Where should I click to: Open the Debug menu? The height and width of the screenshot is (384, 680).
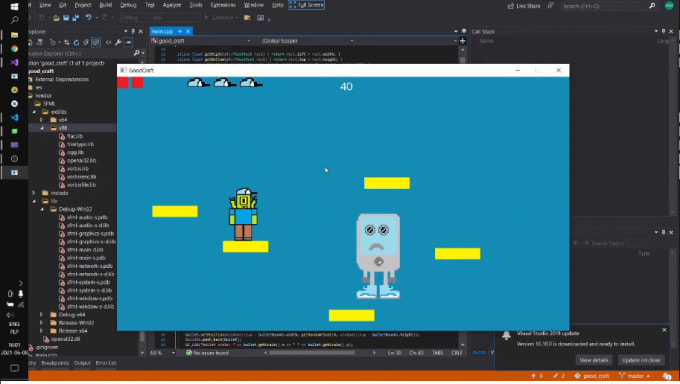[128, 5]
